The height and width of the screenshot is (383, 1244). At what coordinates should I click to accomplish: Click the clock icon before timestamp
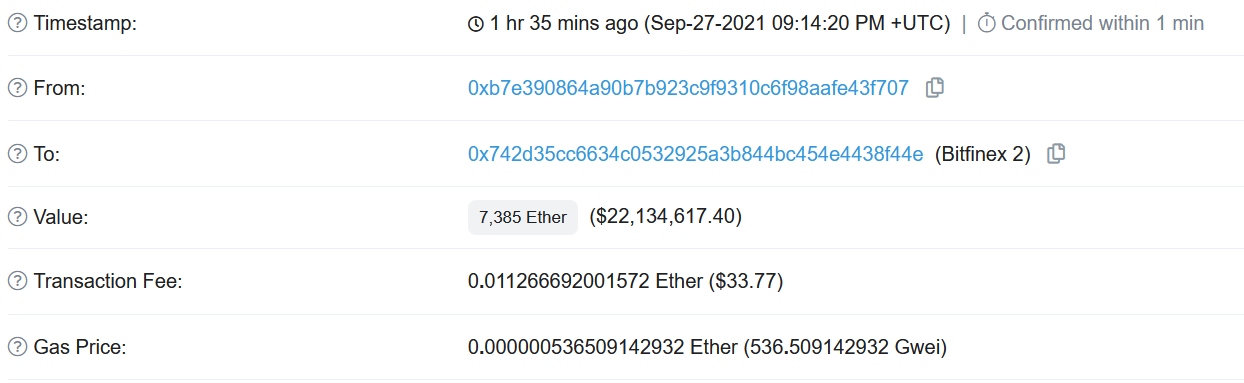(476, 24)
